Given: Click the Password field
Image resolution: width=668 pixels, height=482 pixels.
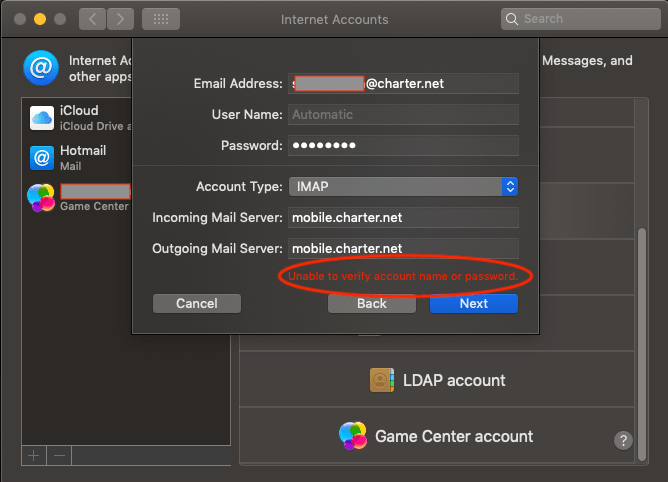Looking at the screenshot, I should pyautogui.click(x=403, y=146).
